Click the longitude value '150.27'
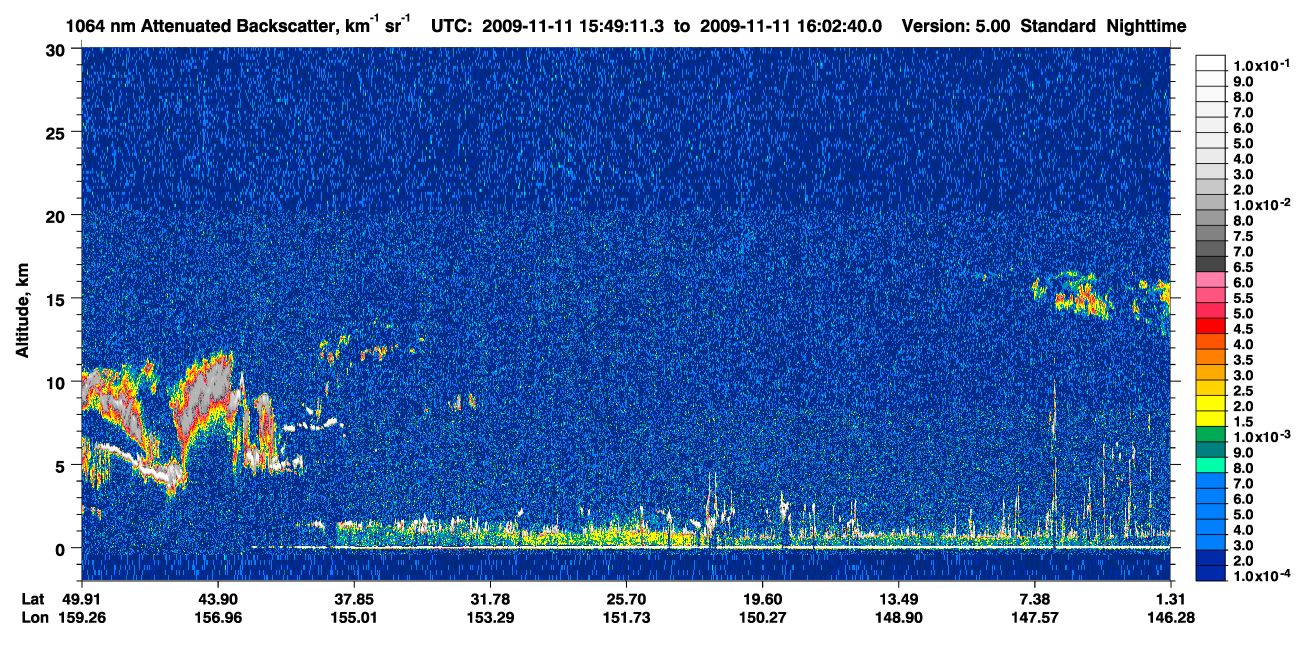This screenshot has width=1300, height=667. tap(762, 617)
